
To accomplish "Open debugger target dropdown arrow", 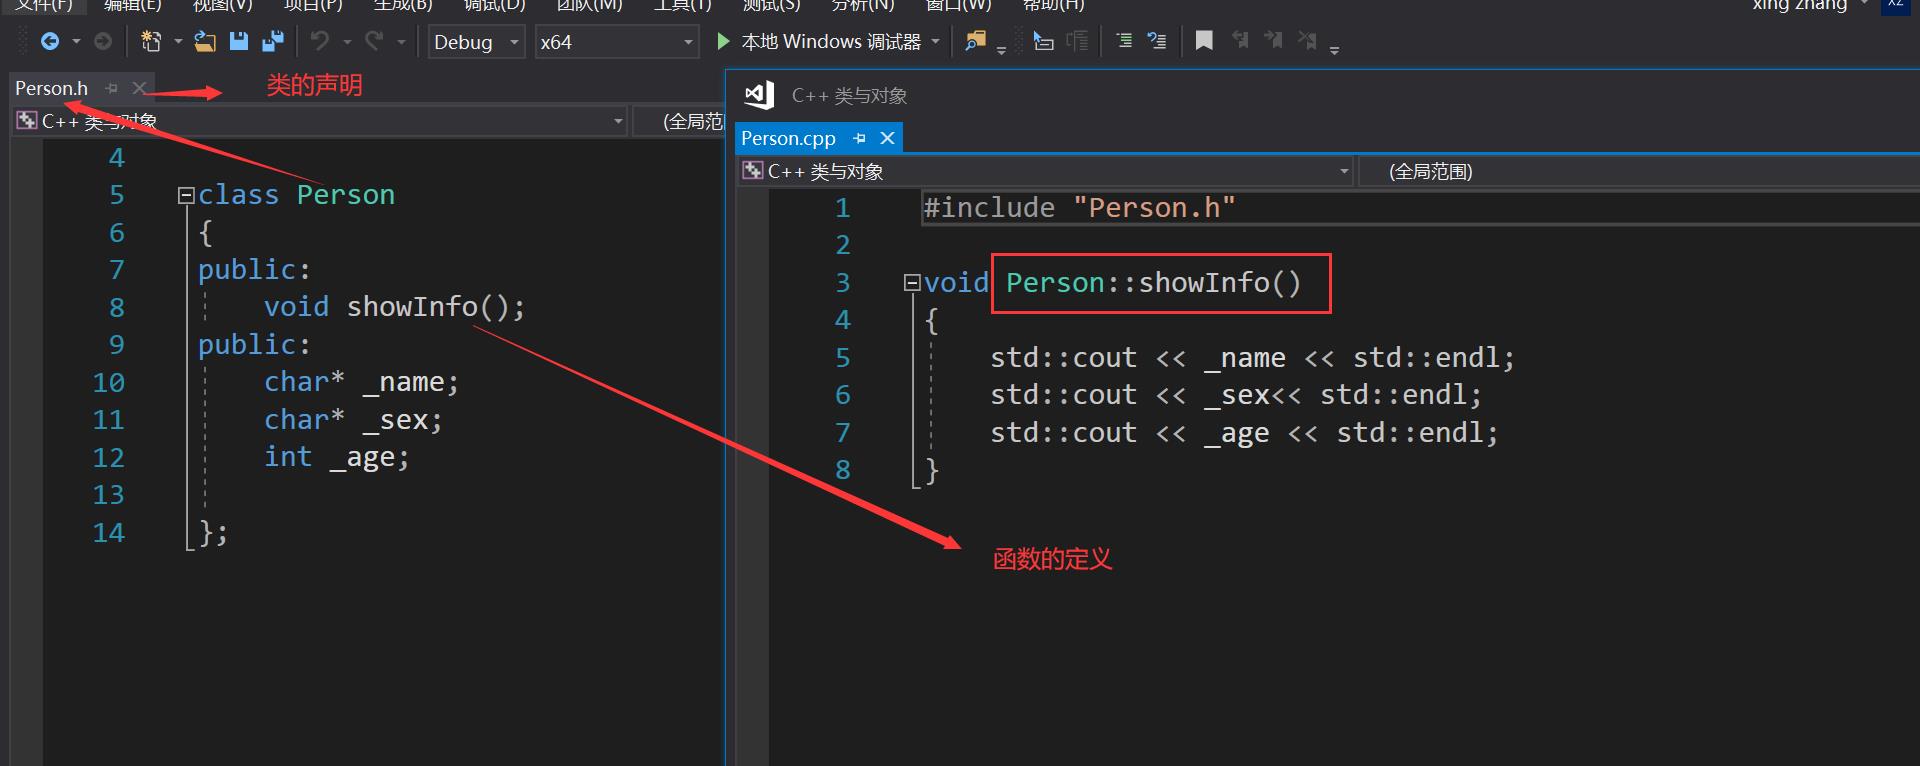I will [x=935, y=41].
